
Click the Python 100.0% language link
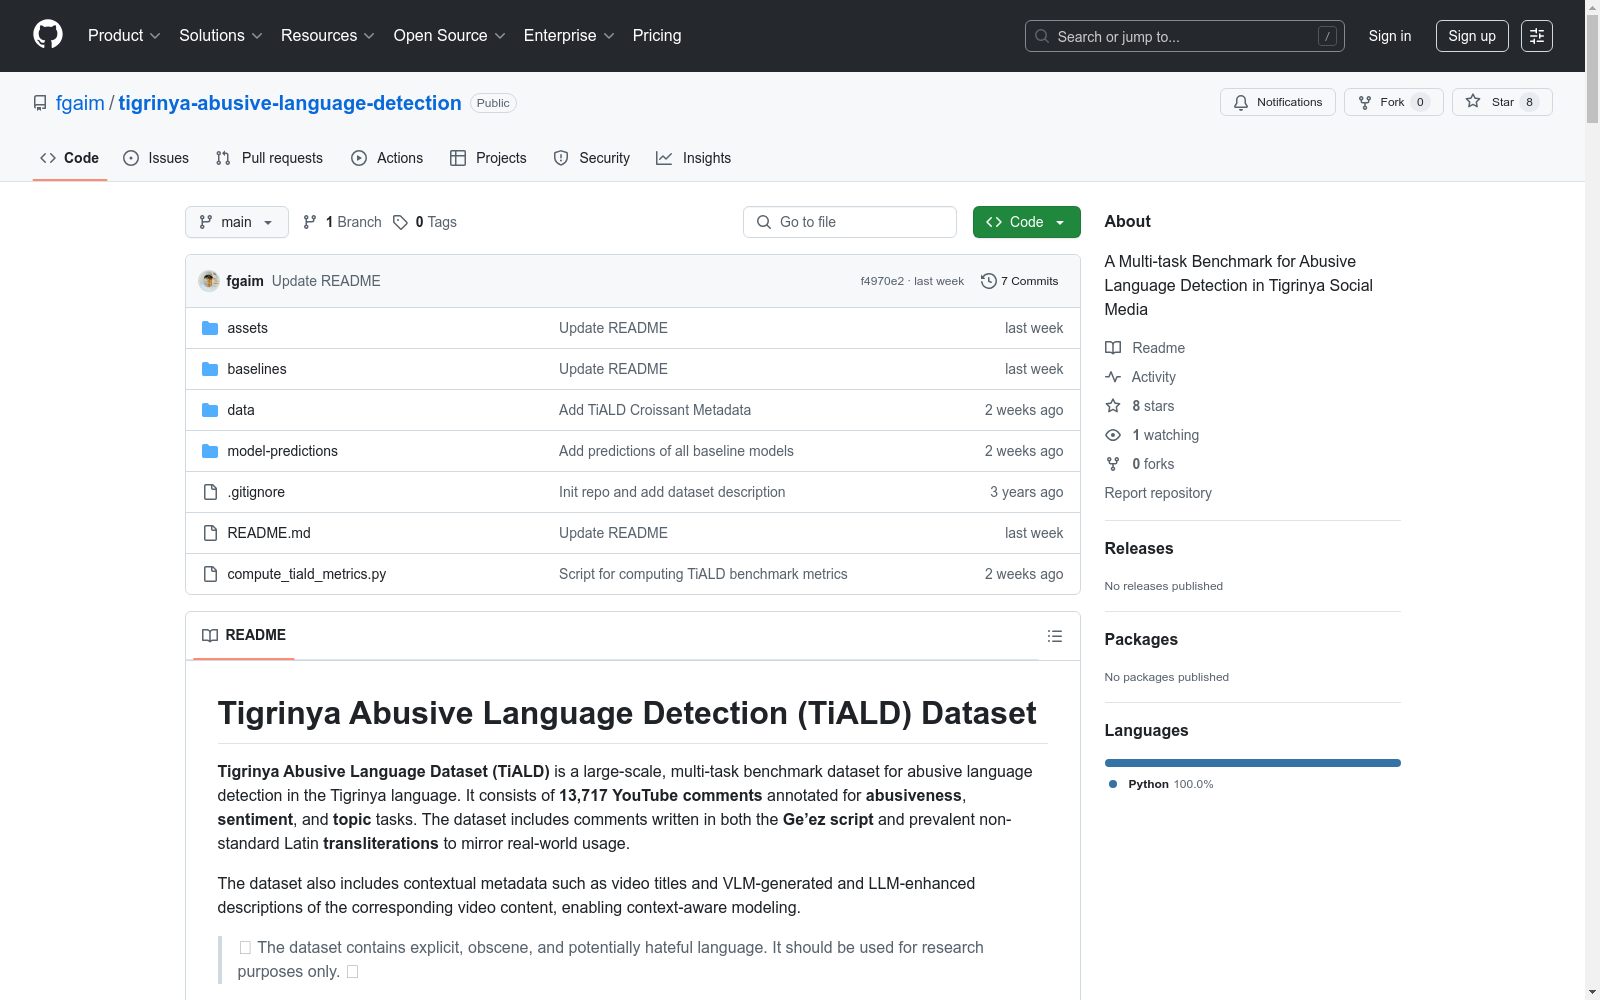pos(1160,784)
